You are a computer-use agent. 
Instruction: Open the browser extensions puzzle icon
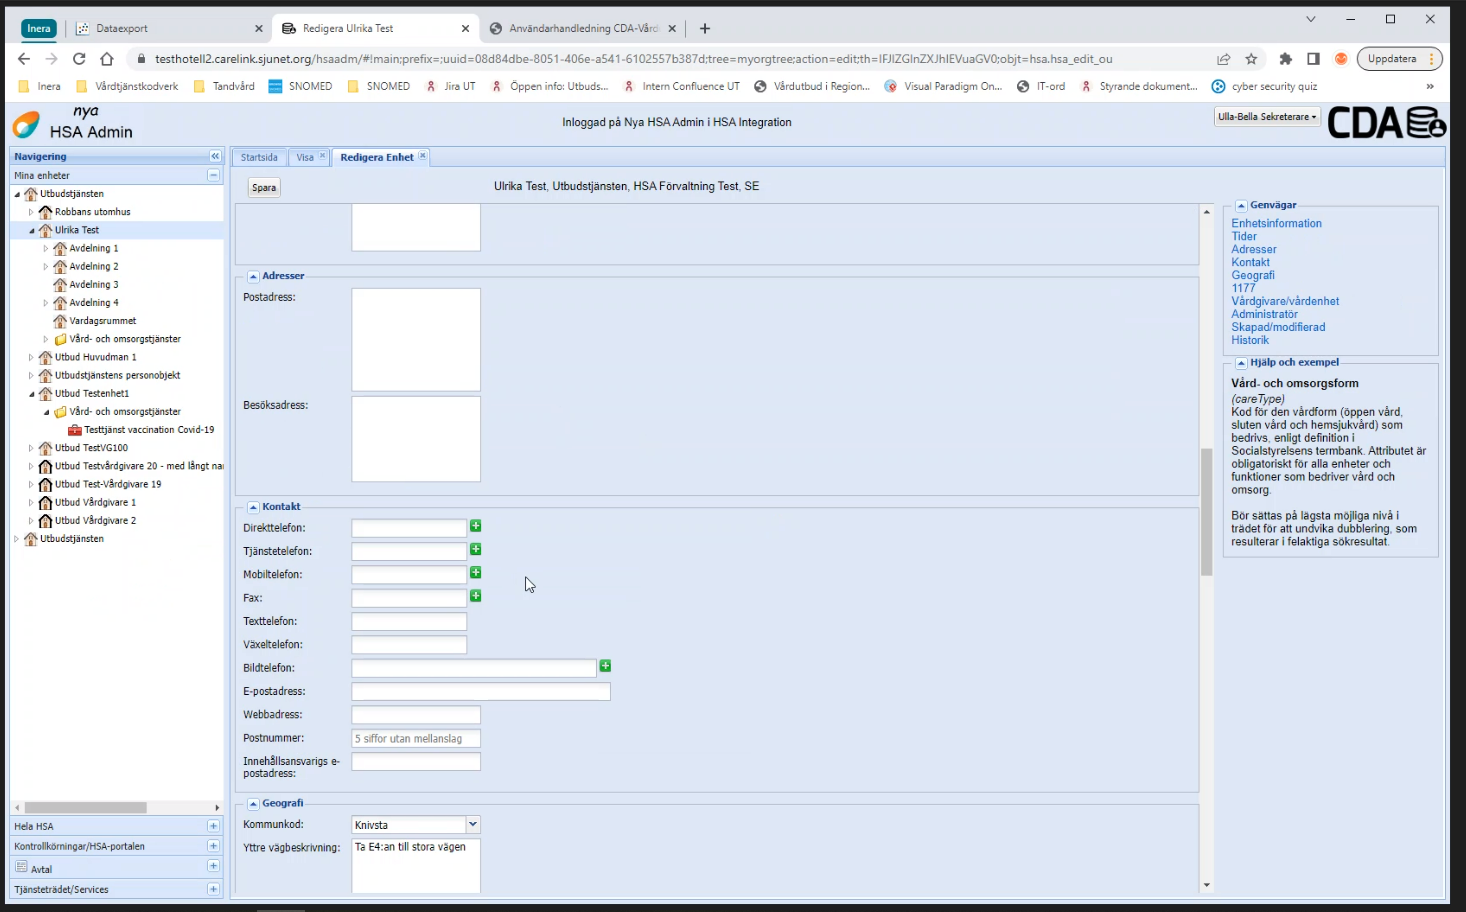tap(1286, 59)
